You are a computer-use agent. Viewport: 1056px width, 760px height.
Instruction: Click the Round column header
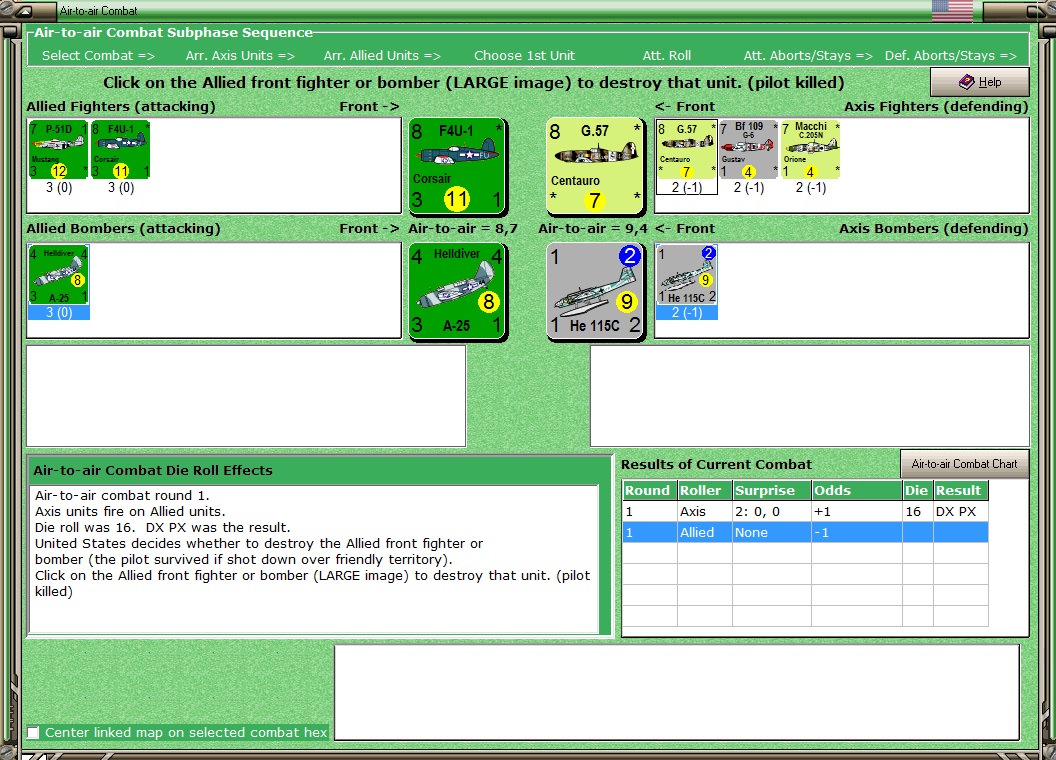(x=649, y=490)
